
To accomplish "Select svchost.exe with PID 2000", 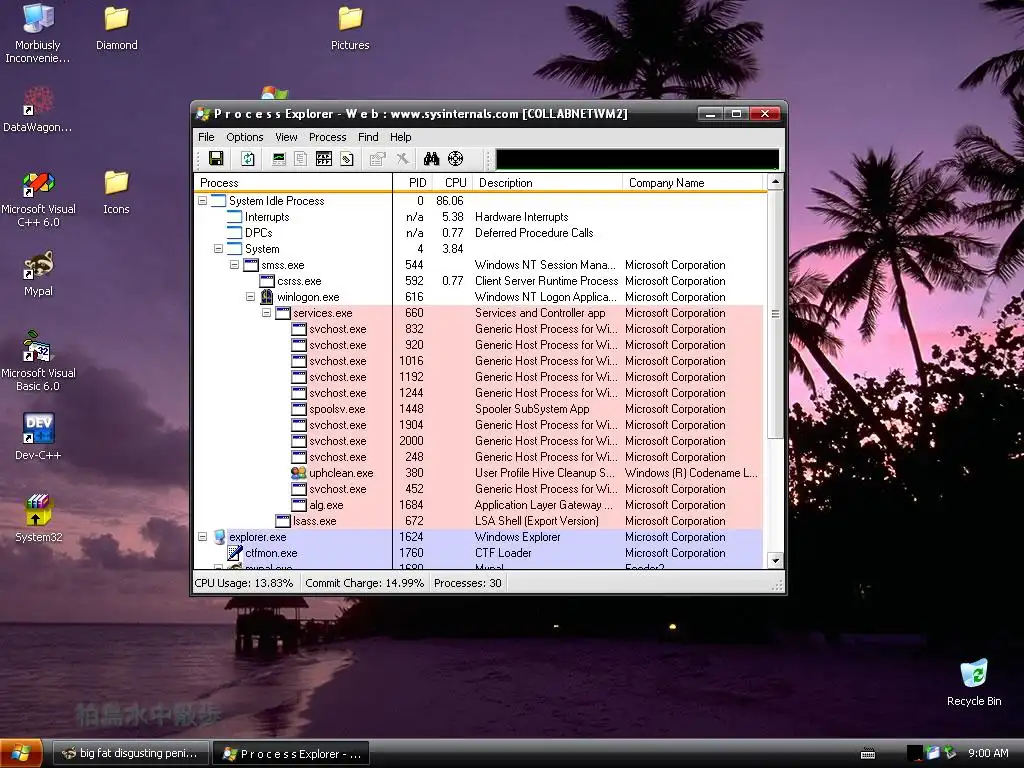I will click(479, 441).
